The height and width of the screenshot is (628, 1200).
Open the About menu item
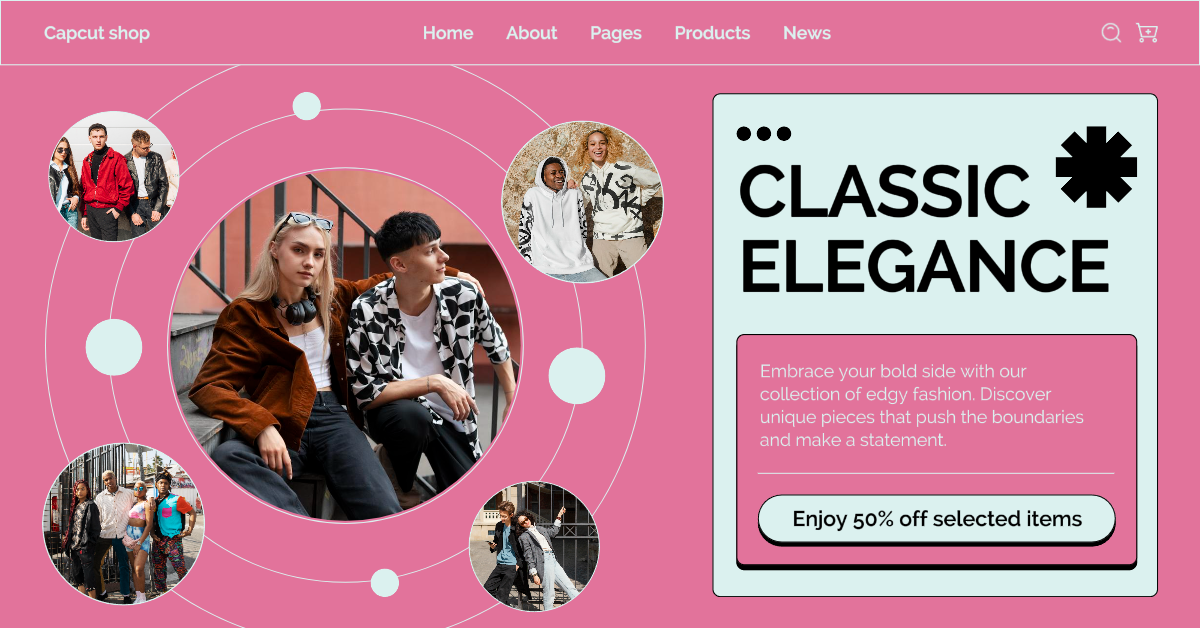point(531,33)
